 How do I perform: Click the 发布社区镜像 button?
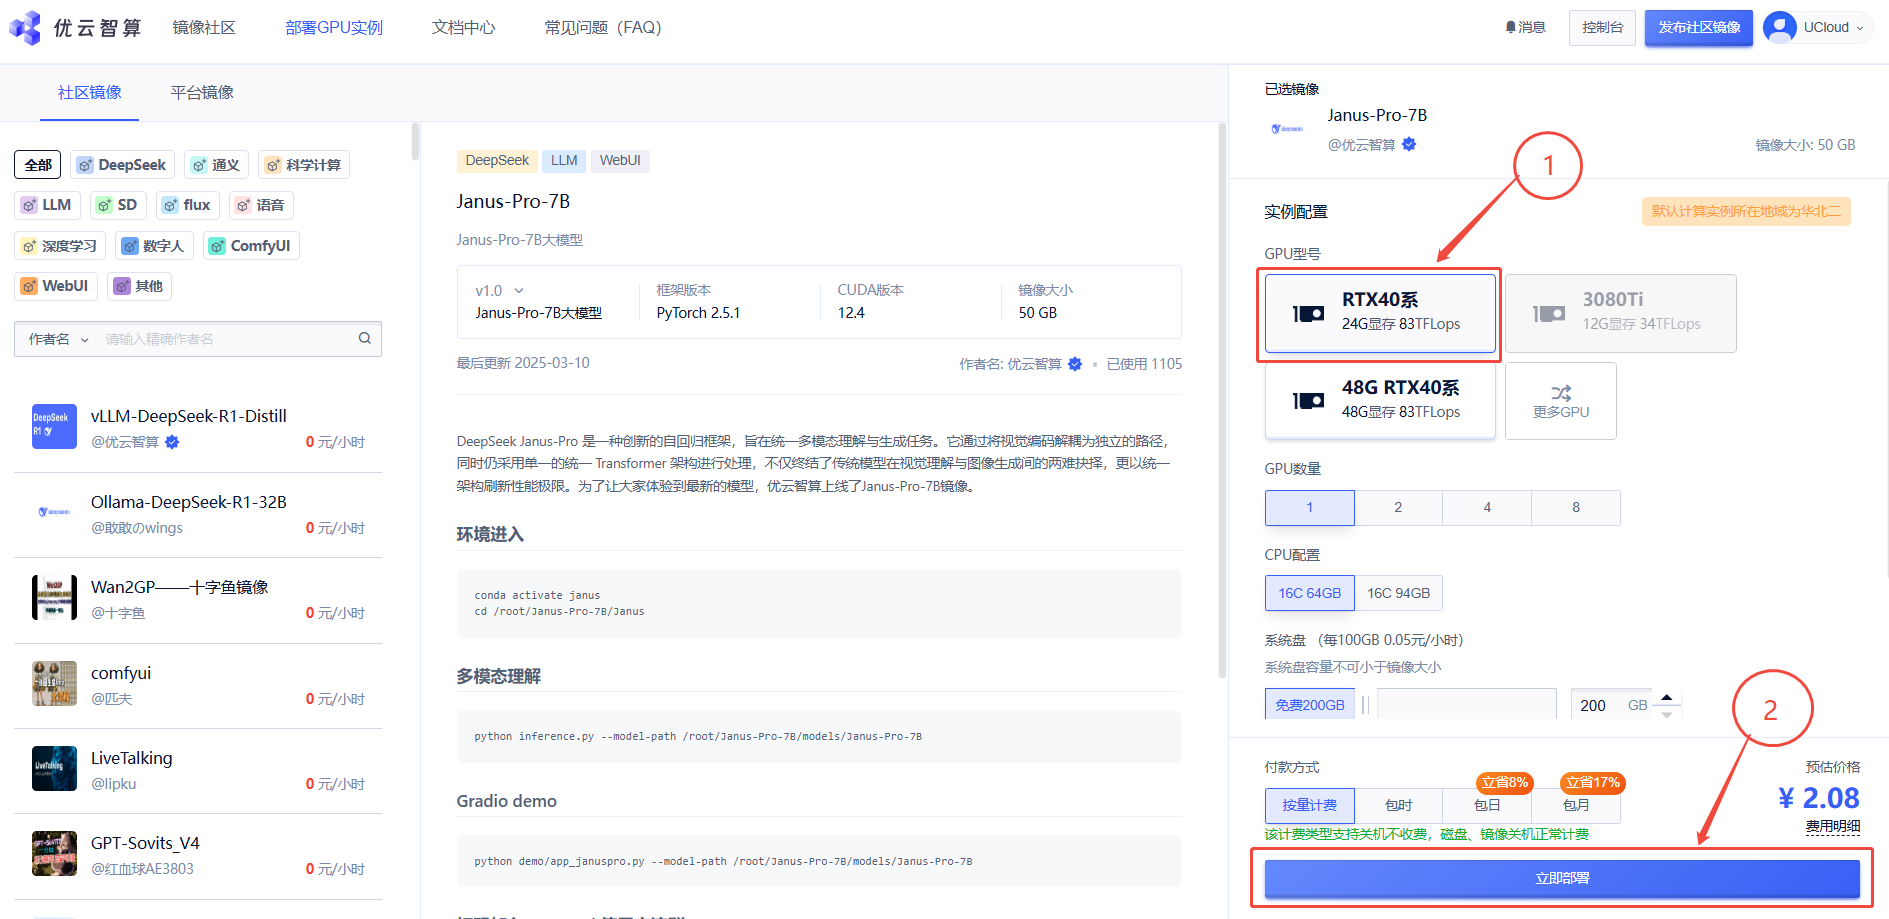tap(1699, 28)
